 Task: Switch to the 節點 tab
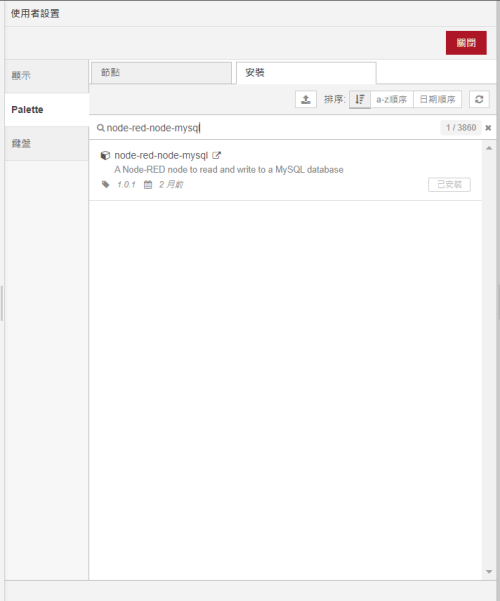(161, 72)
